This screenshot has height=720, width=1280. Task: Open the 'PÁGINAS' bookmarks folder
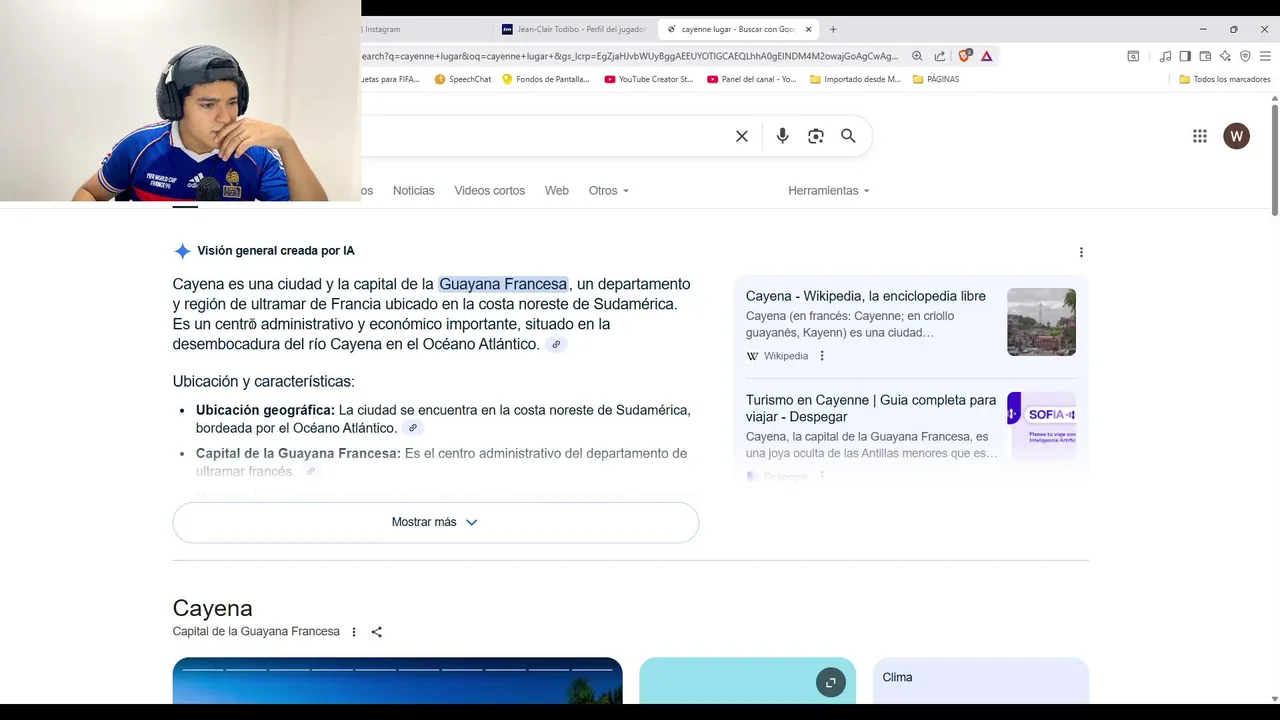click(936, 79)
